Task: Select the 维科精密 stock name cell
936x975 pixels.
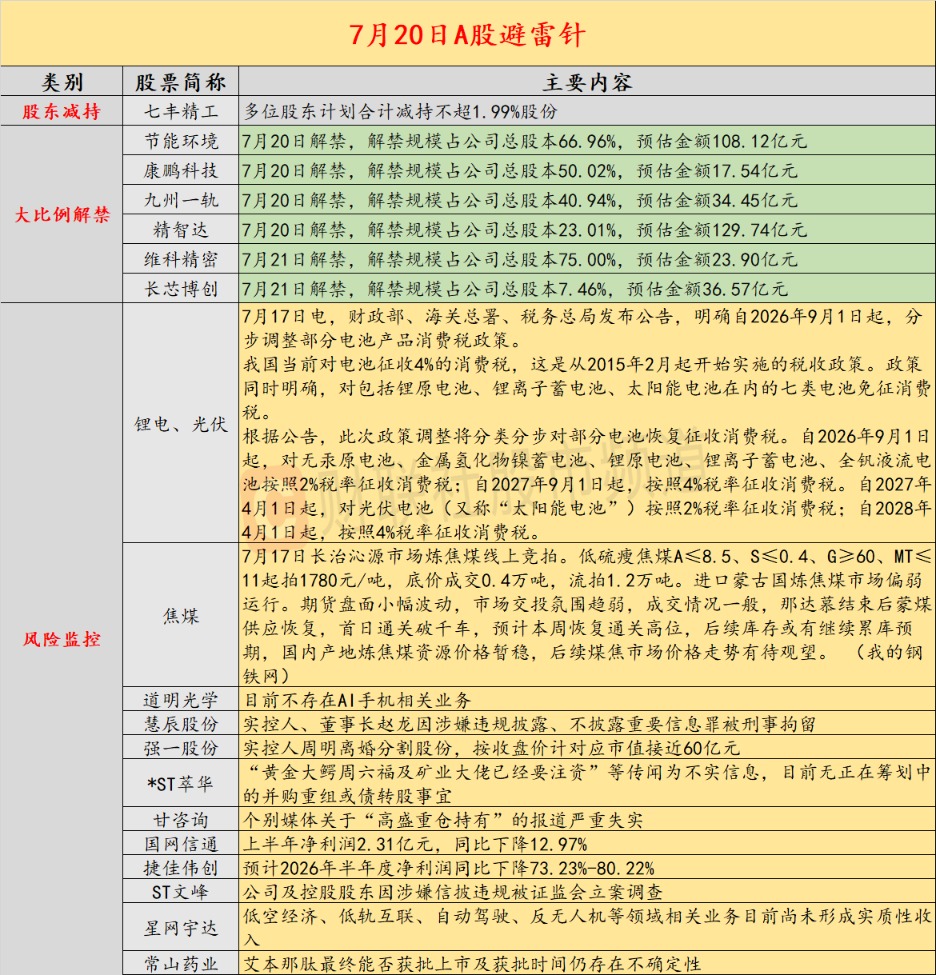Action: point(181,259)
